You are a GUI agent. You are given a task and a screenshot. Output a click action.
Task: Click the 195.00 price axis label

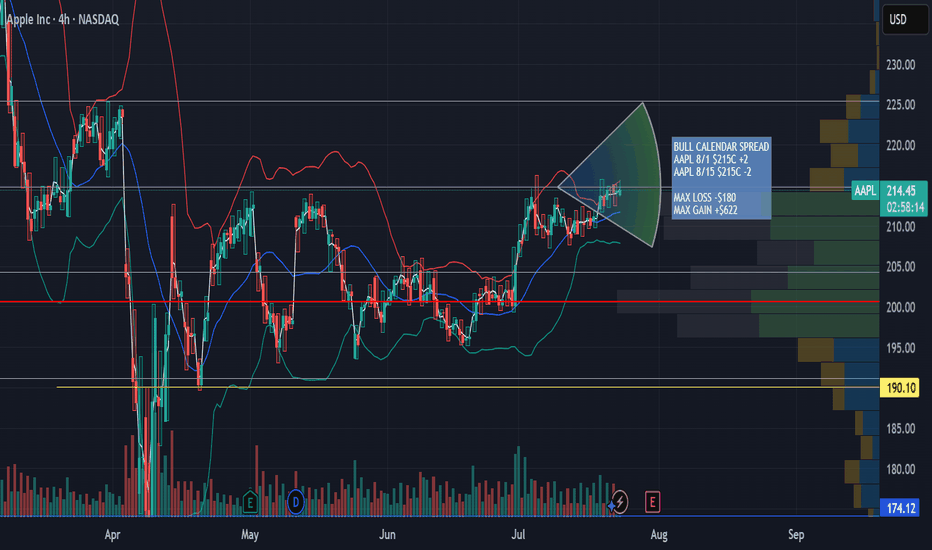point(900,348)
